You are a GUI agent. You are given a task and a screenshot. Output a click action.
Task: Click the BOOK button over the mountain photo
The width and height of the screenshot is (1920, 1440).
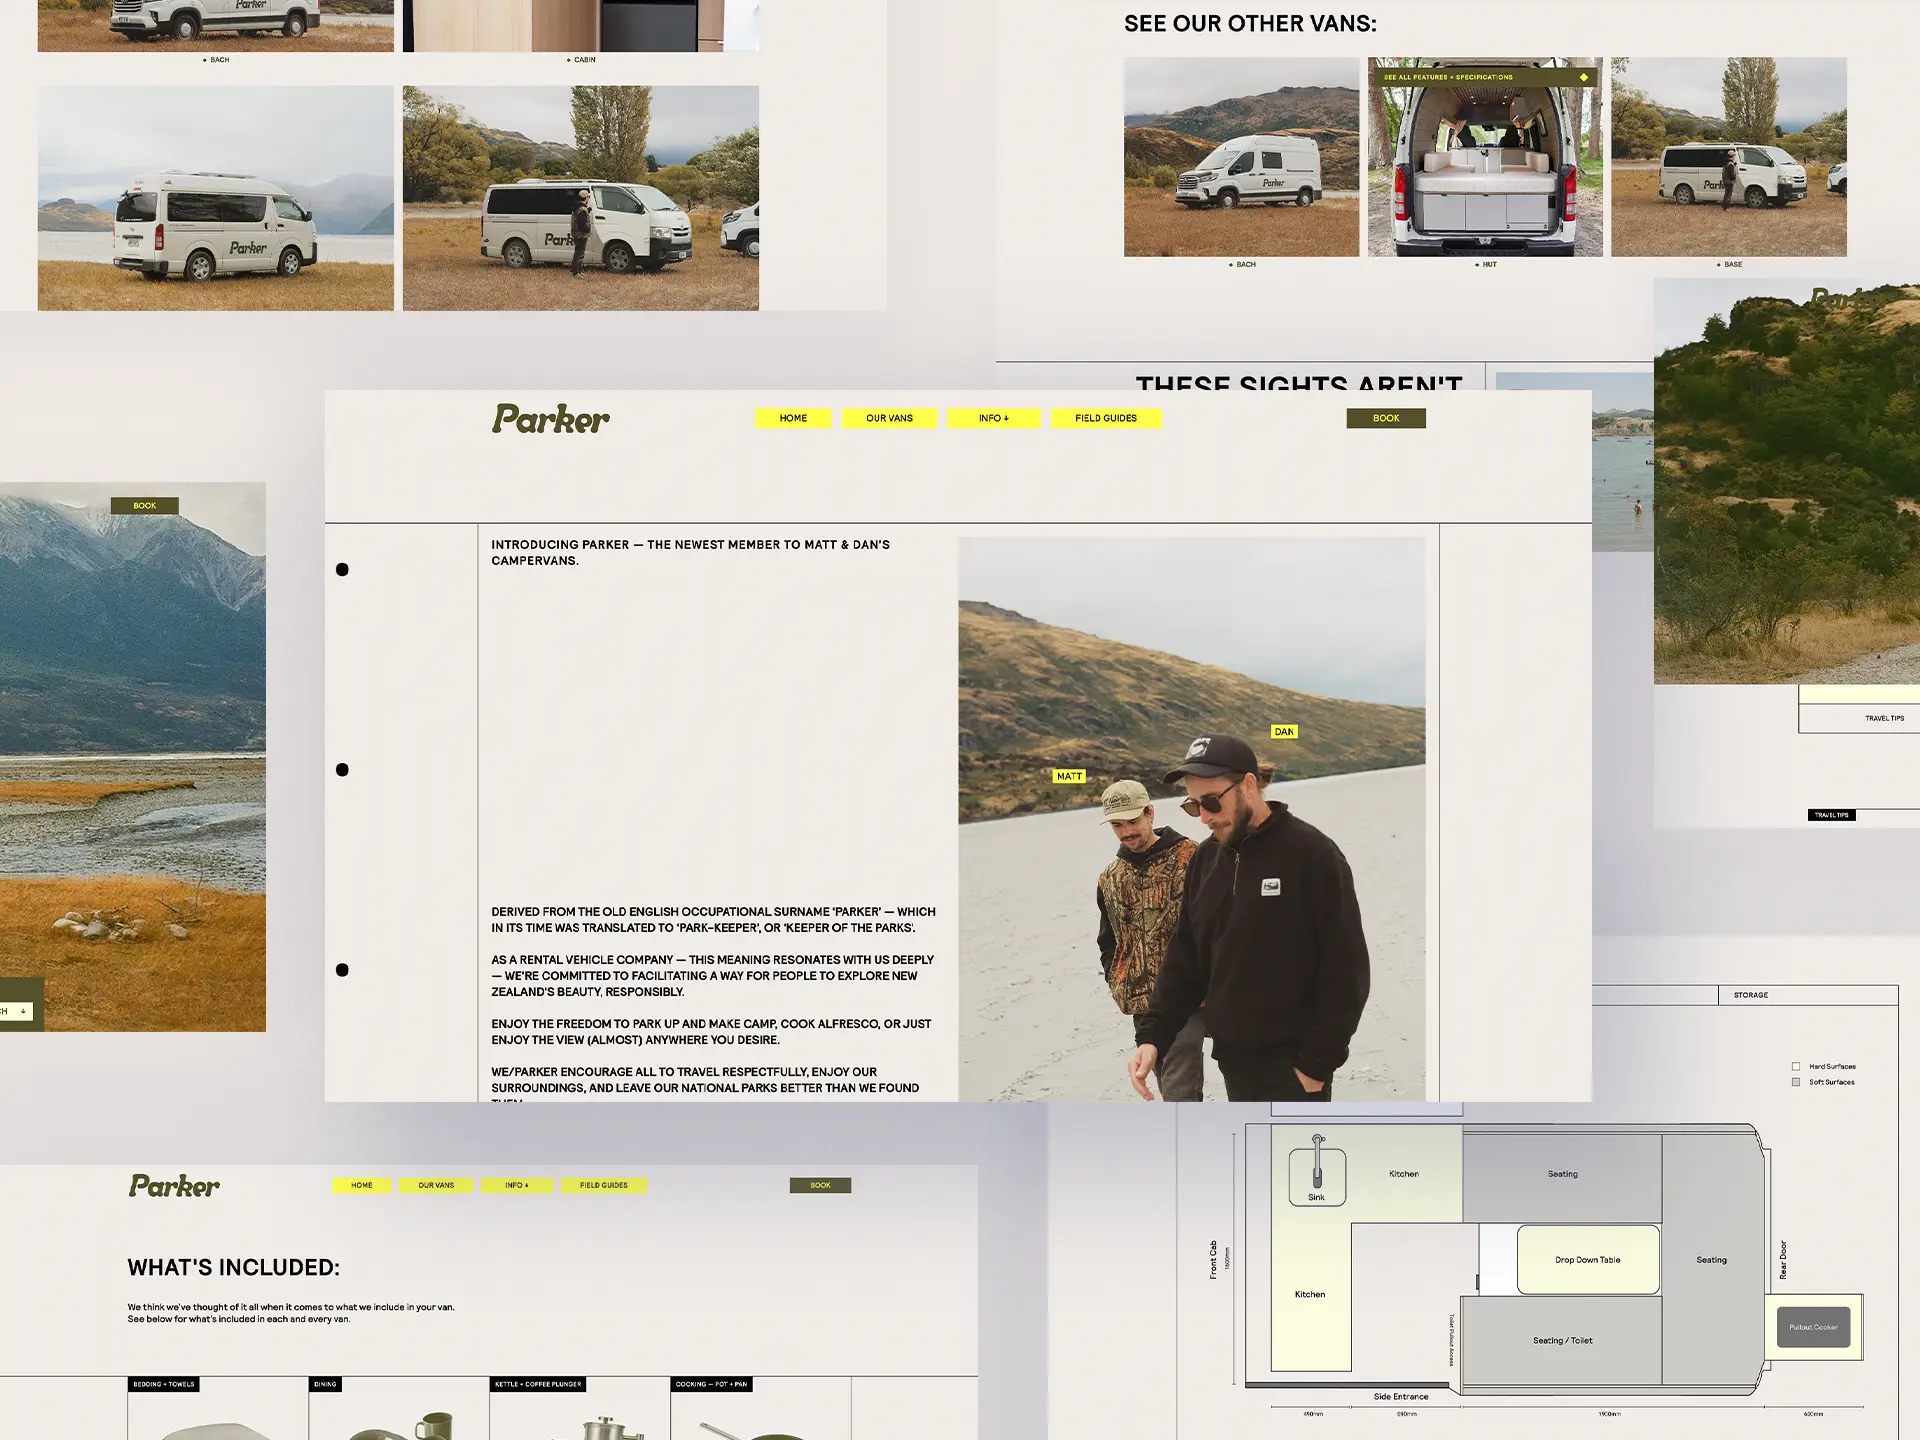coord(145,506)
